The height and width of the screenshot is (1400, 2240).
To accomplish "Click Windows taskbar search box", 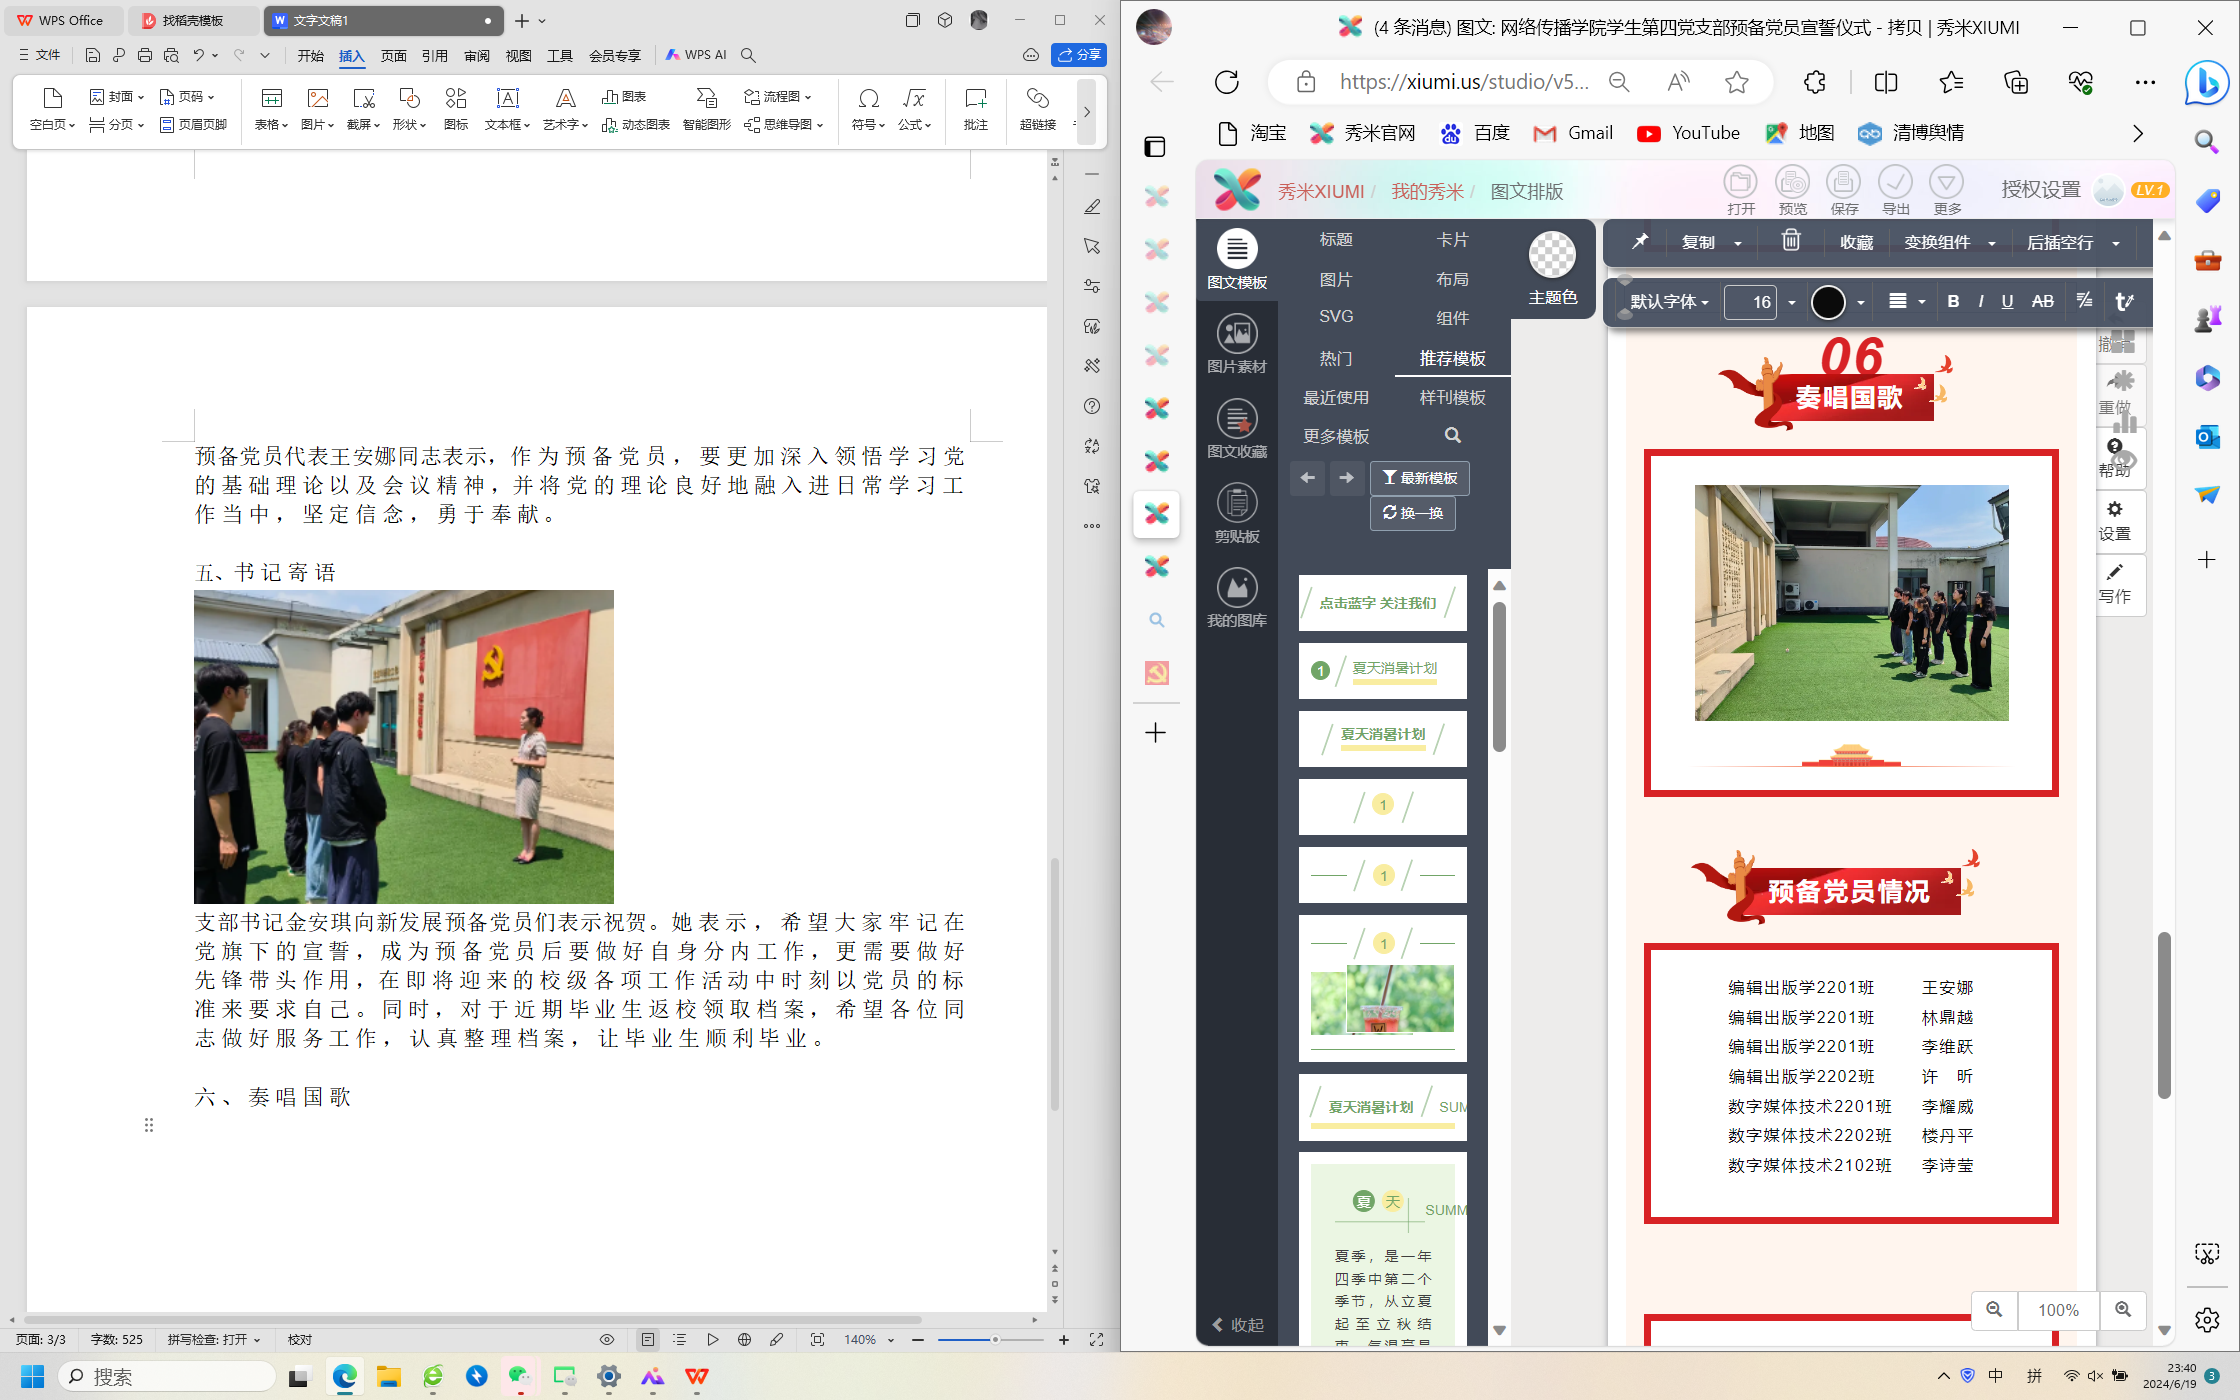I will tap(166, 1377).
